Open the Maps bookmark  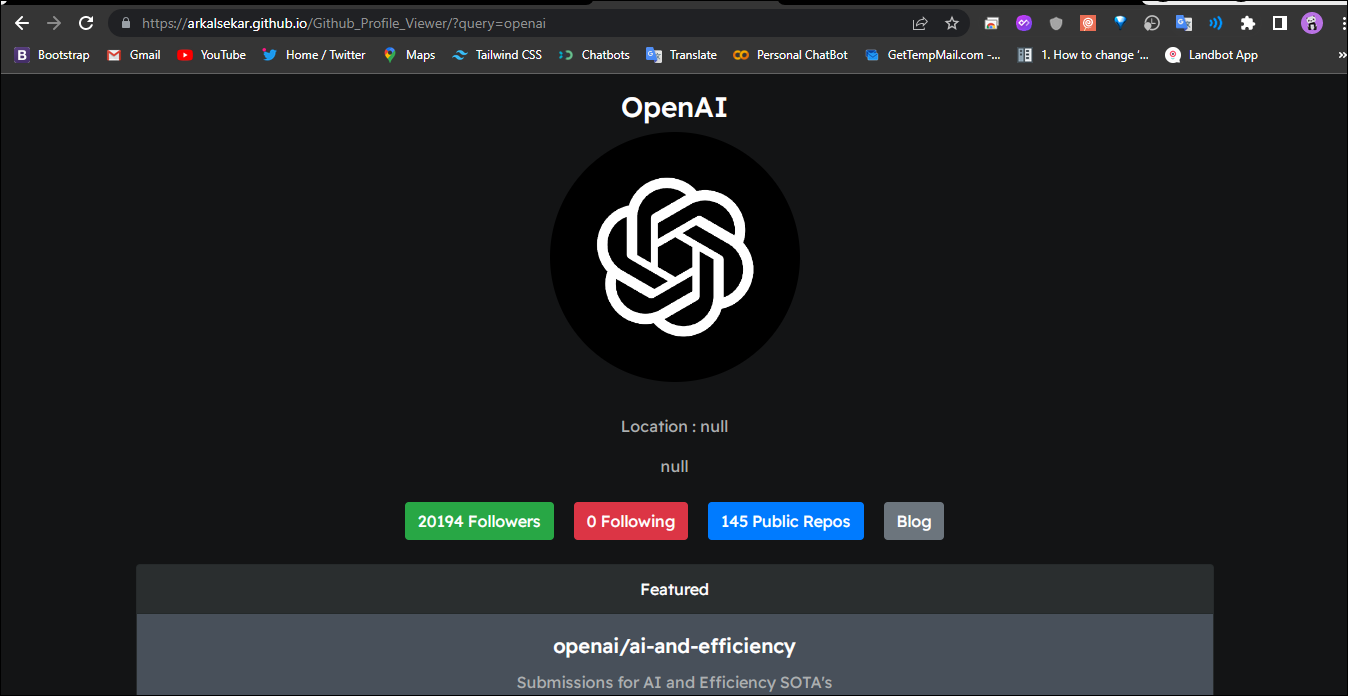click(x=409, y=55)
